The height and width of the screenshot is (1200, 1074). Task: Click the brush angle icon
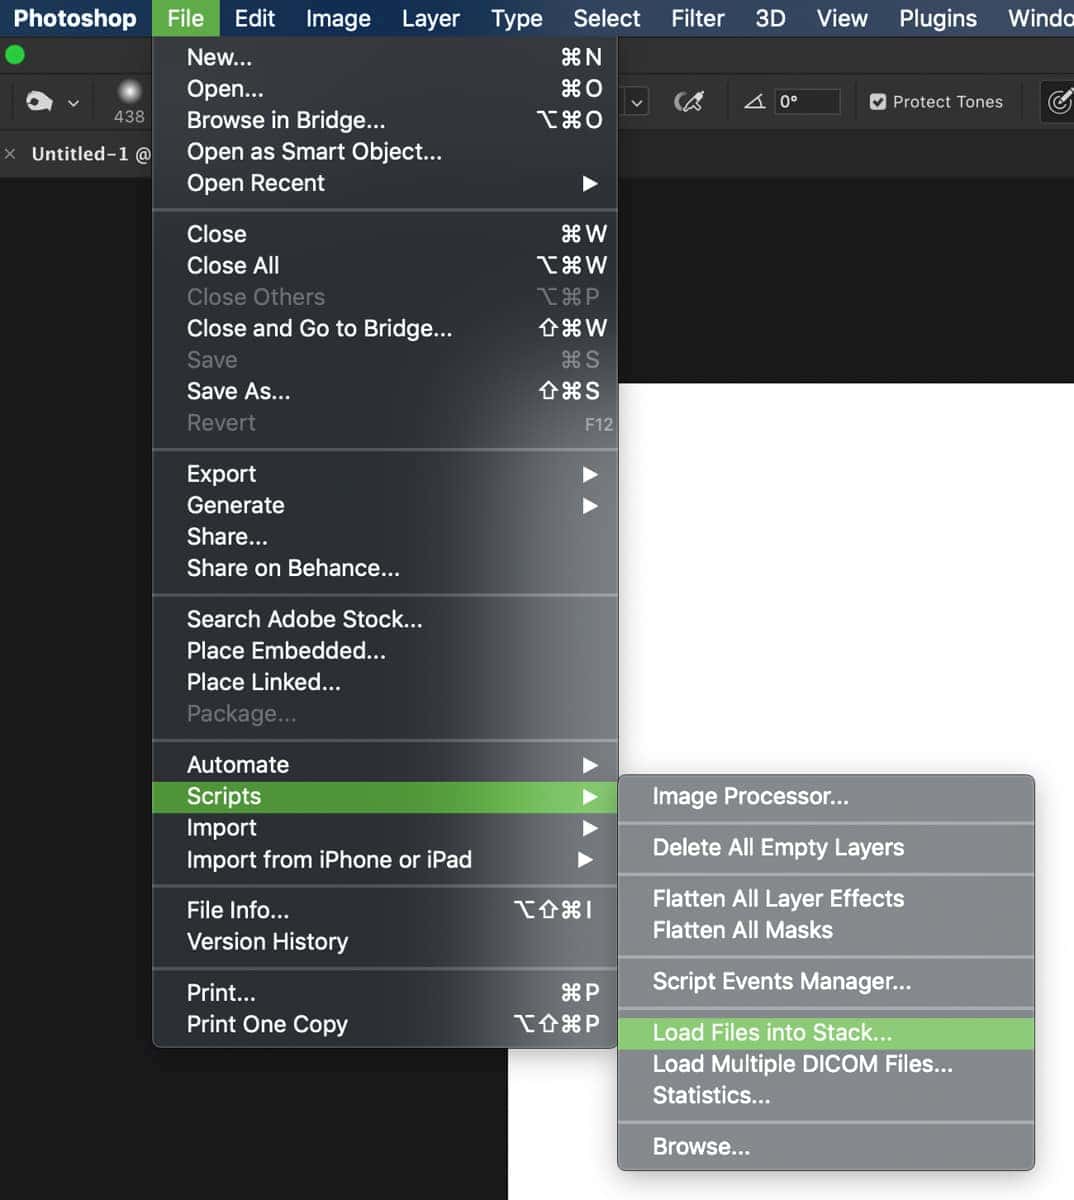[755, 101]
